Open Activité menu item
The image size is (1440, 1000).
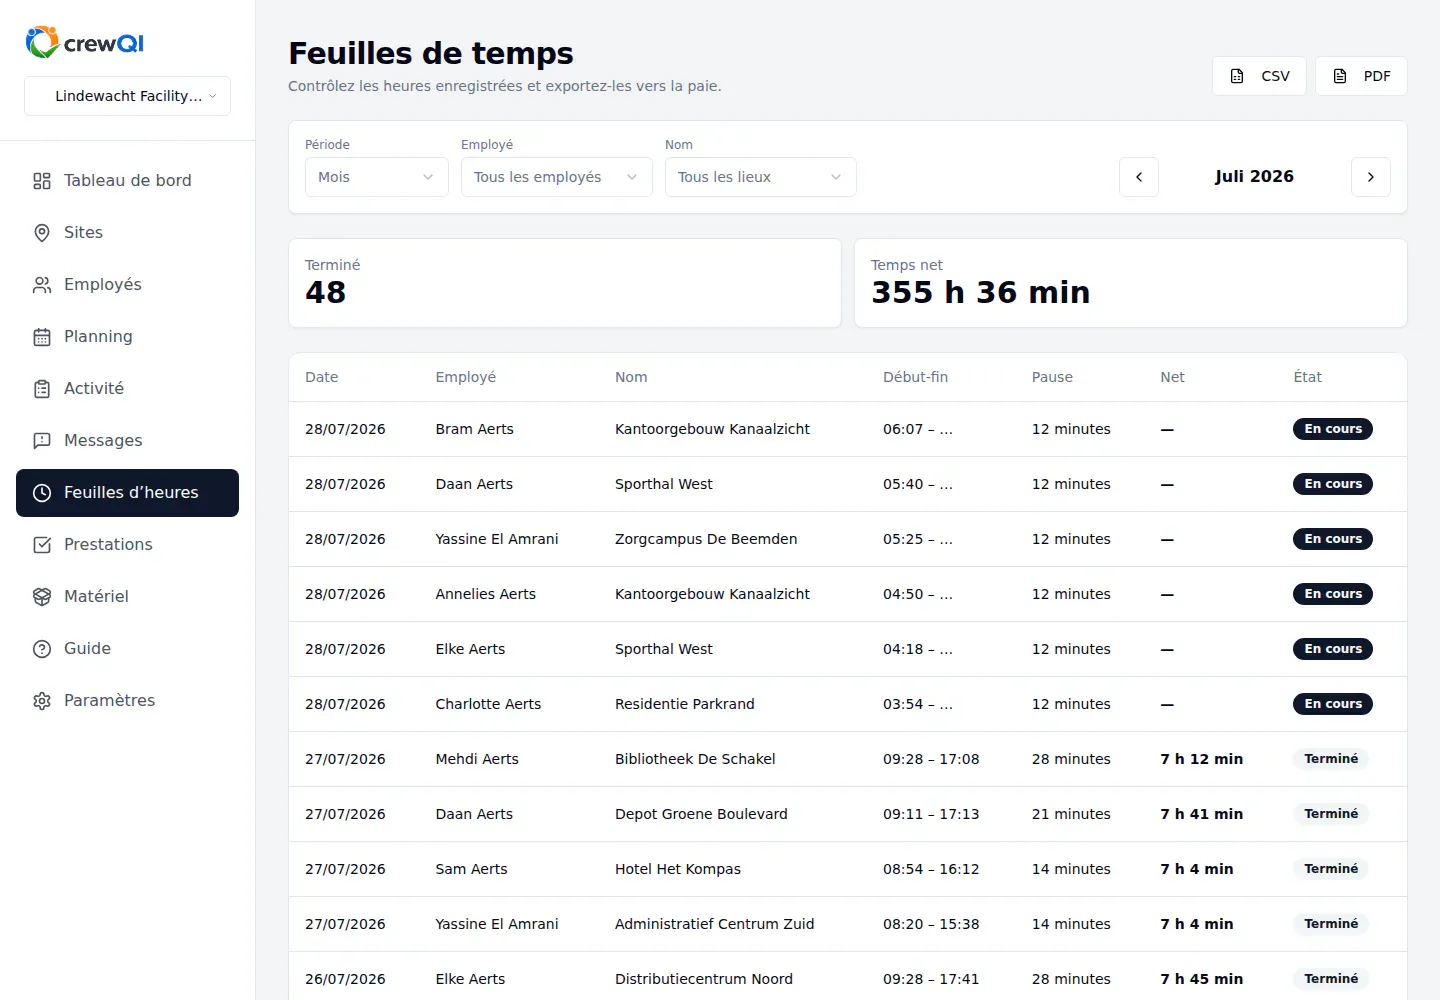click(127, 389)
